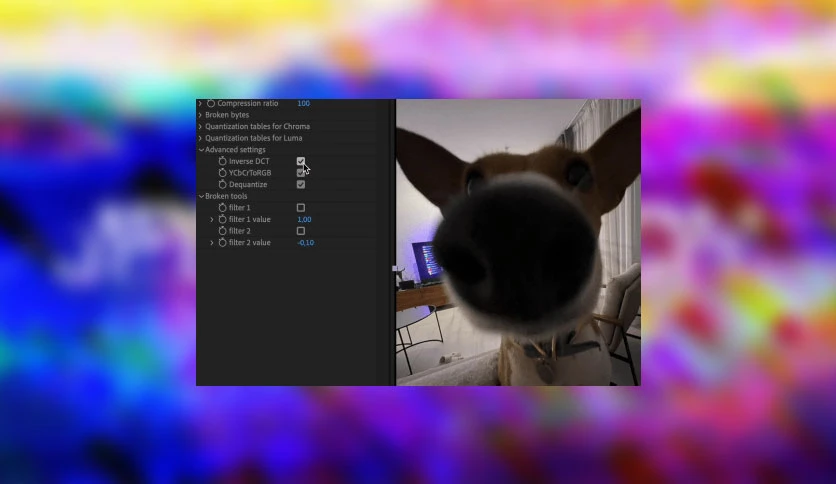
Task: Select the YCbCrToRGB label
Action: tap(250, 173)
